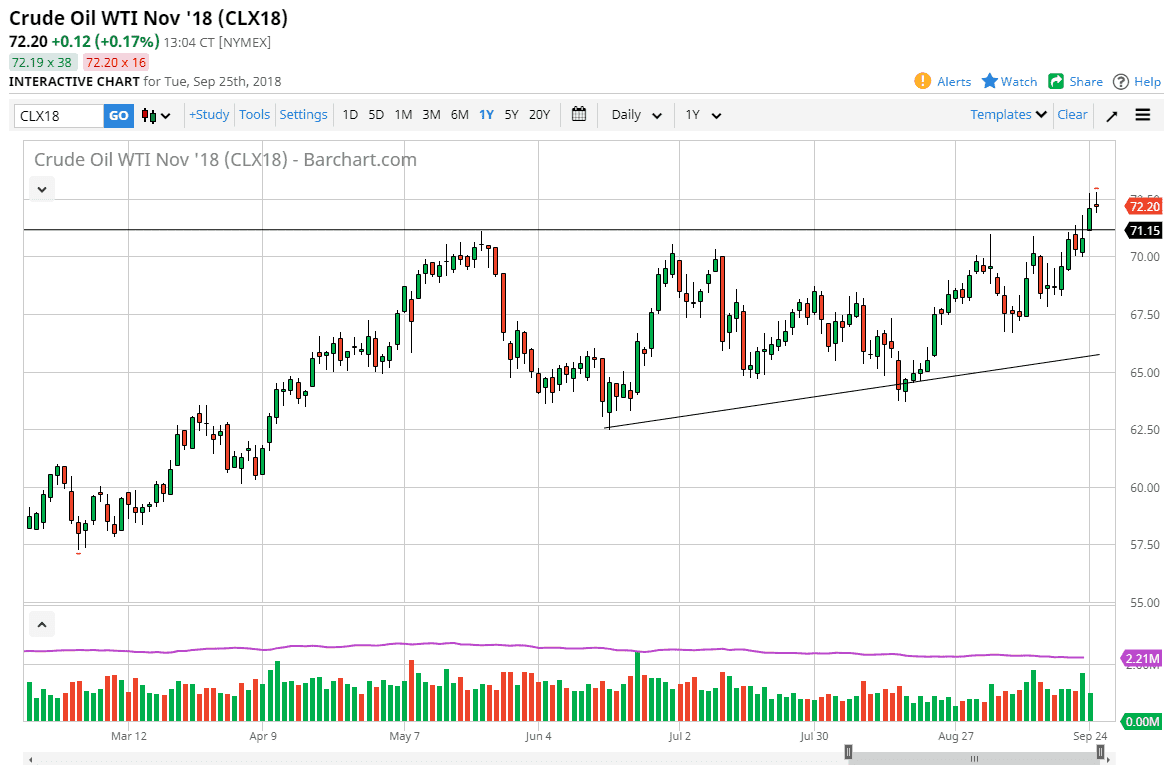Click the Clear link to remove drawings
The image size is (1164, 765).
coord(1072,115)
